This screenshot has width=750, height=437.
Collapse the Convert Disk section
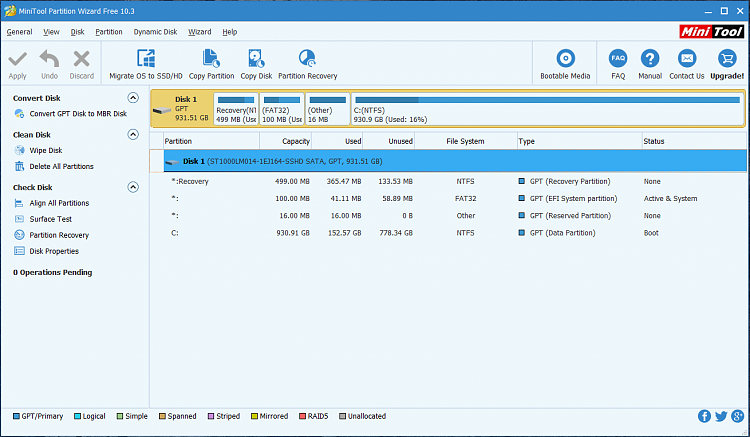(133, 98)
